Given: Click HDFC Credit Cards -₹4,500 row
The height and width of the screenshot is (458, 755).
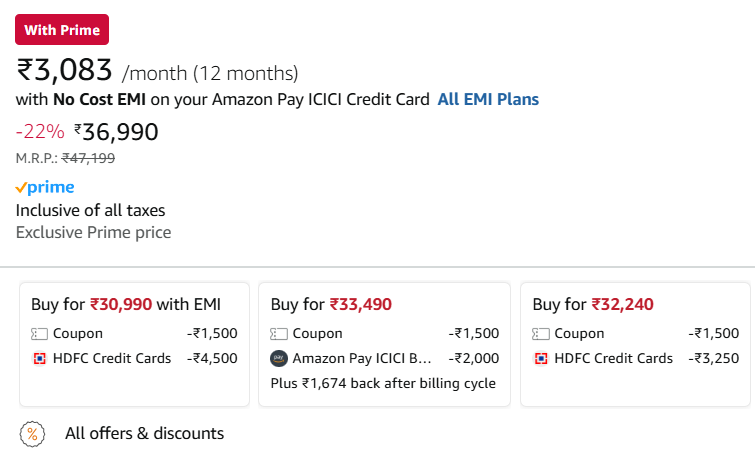Looking at the screenshot, I should click(x=134, y=359).
